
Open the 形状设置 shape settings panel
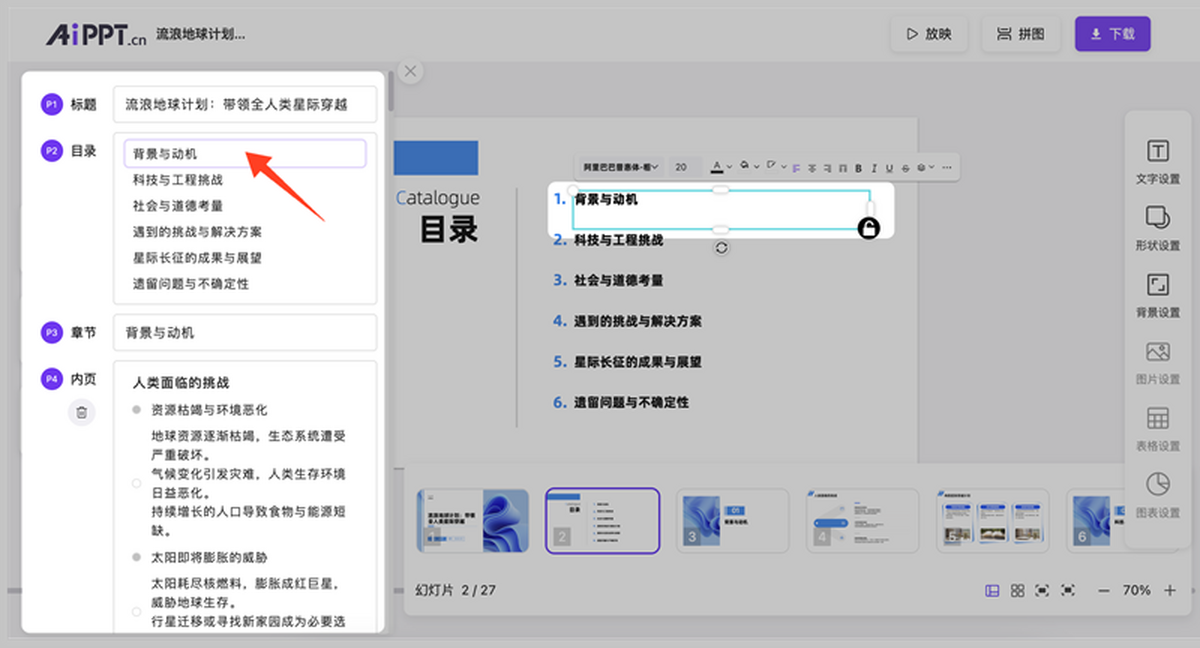[x=1157, y=227]
